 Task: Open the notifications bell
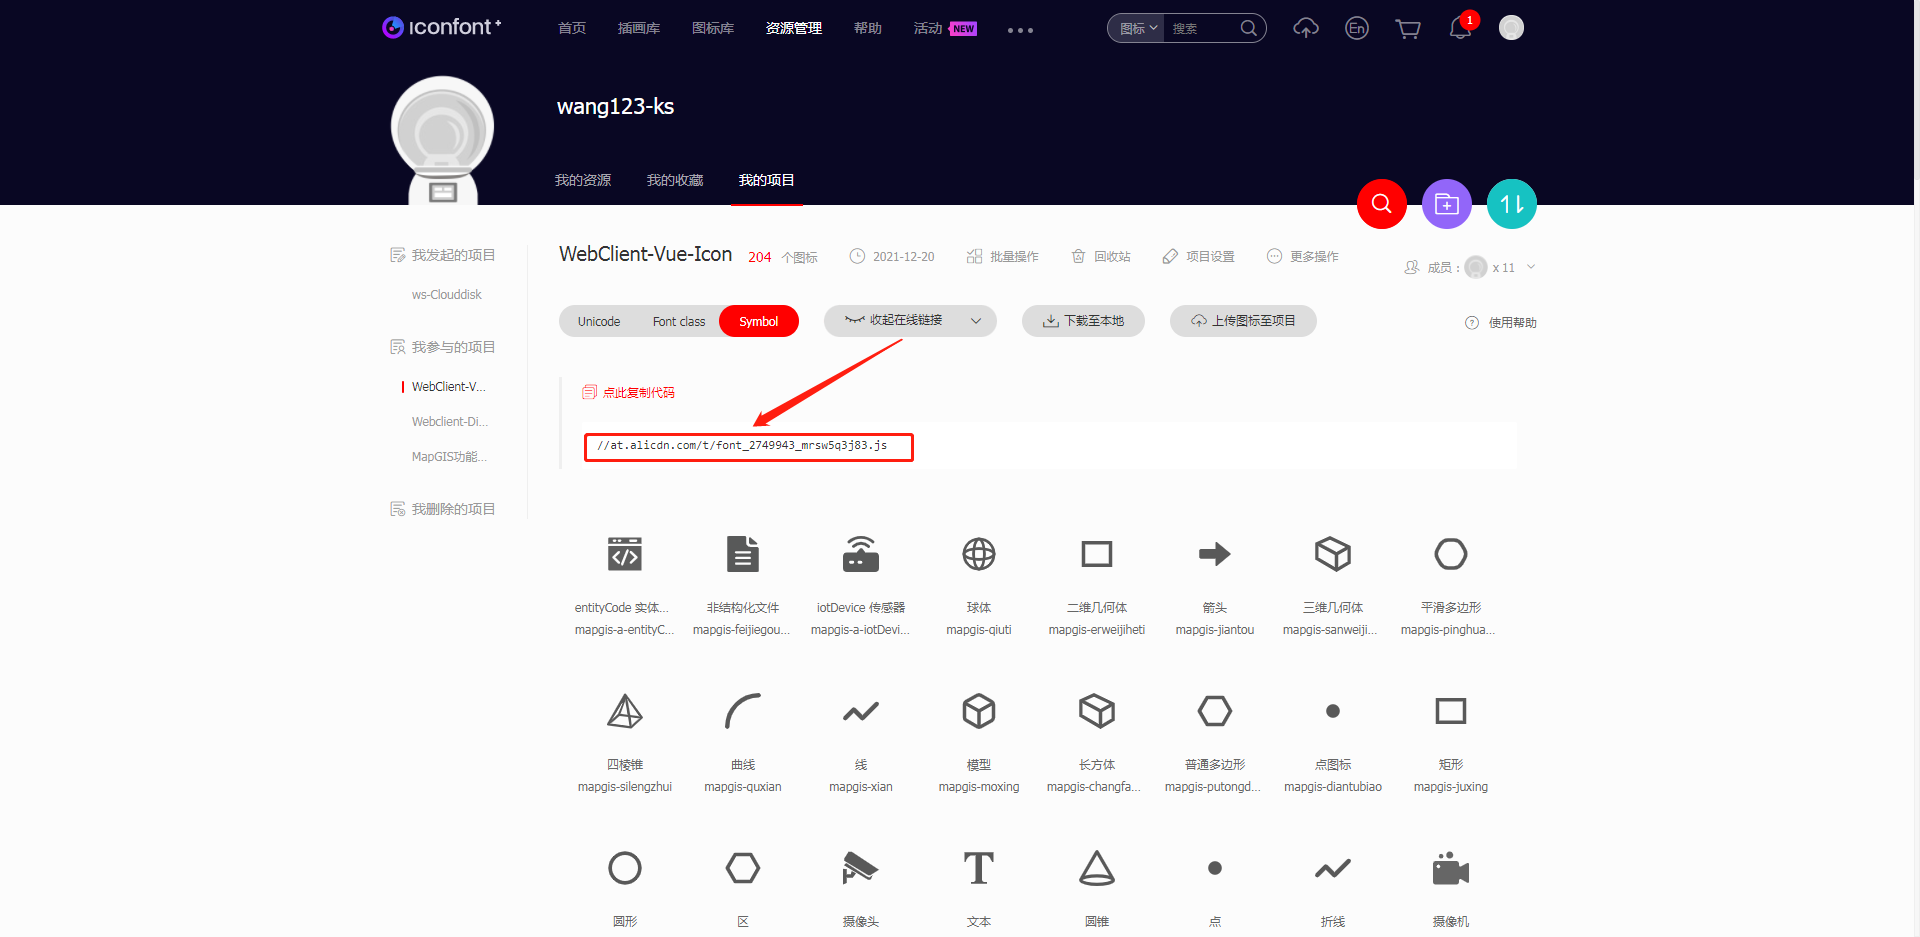[1459, 29]
